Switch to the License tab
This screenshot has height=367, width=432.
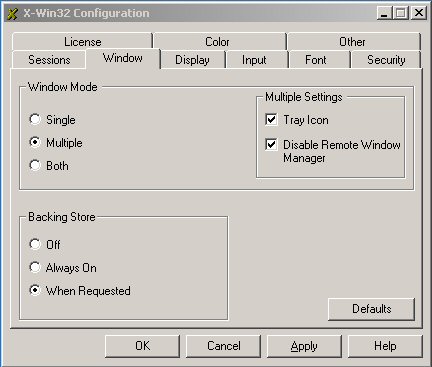coord(82,42)
